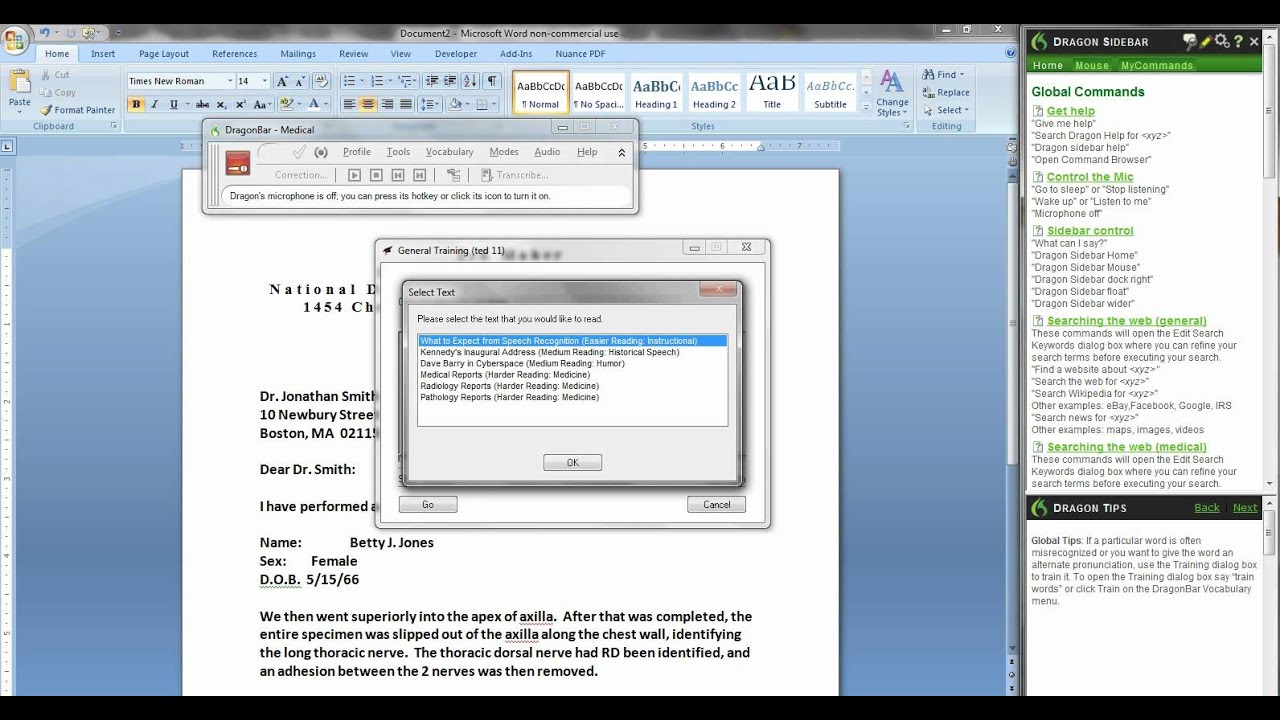Image resolution: width=1280 pixels, height=720 pixels.
Task: Click Go in General Training window
Action: (x=428, y=504)
